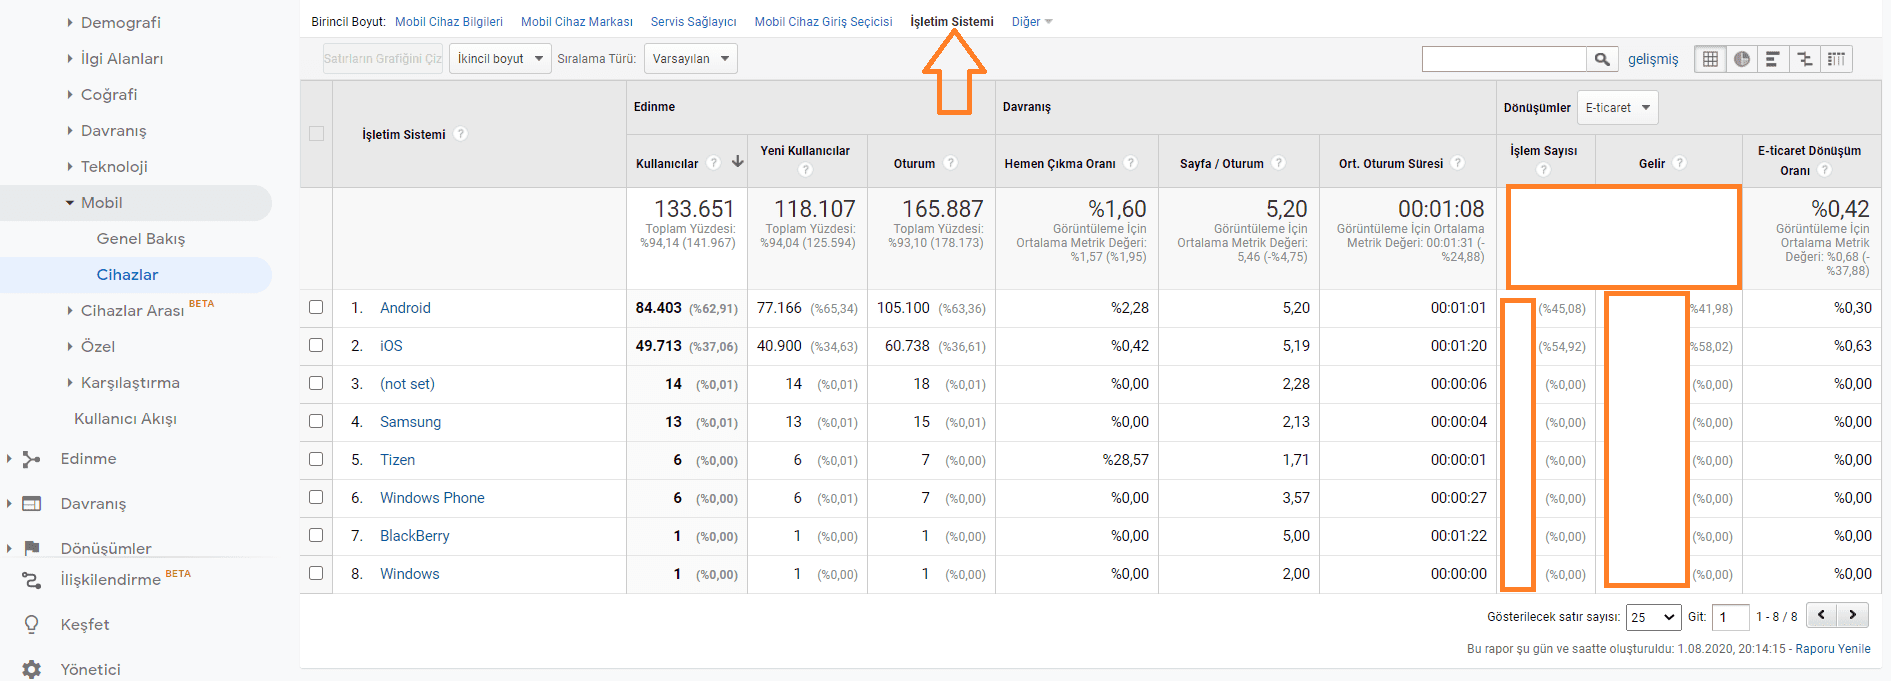
Task: Open the pivot table view icon
Action: tap(1836, 59)
